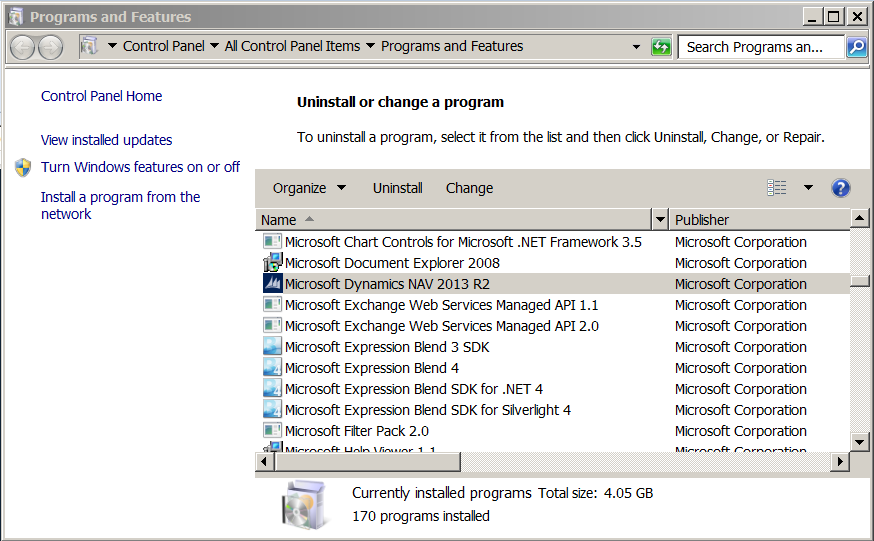Click the vertical scrollbar down arrow
This screenshot has width=874, height=541.
point(860,442)
